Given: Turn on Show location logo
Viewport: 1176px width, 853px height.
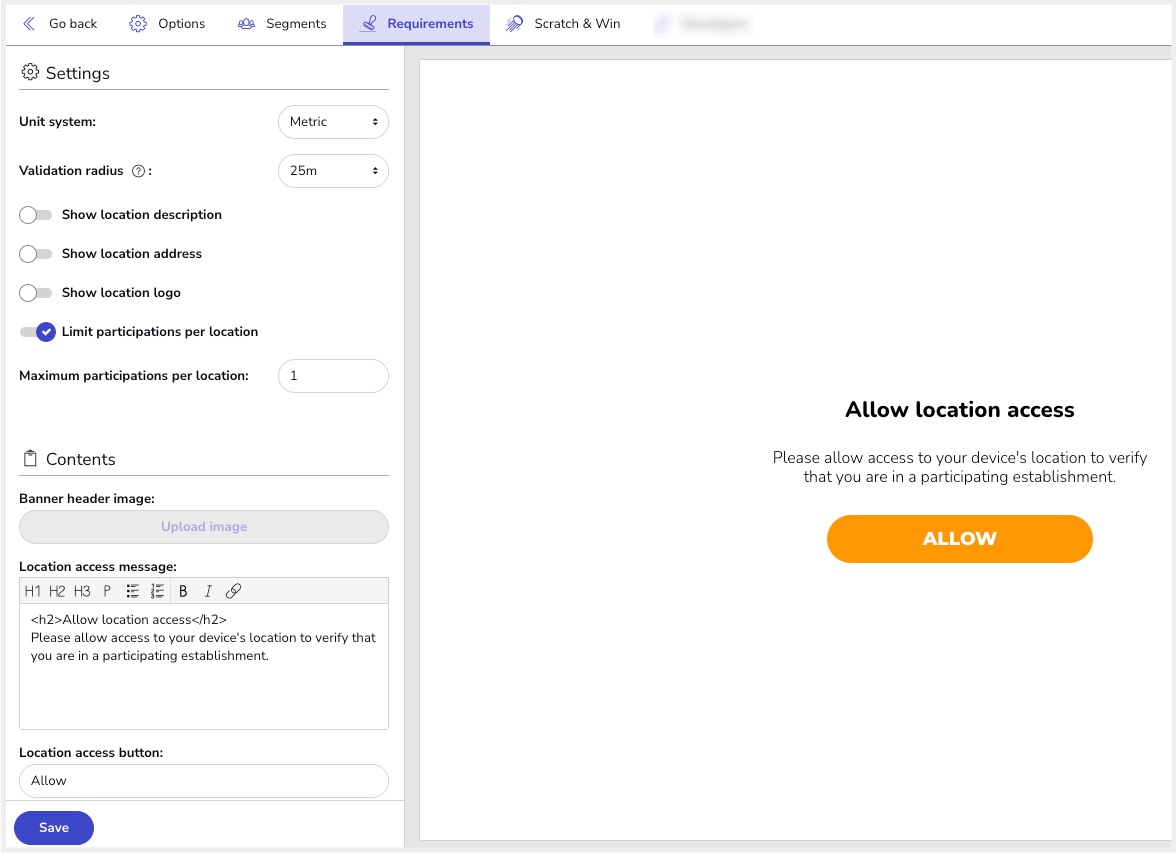Looking at the screenshot, I should click(35, 293).
